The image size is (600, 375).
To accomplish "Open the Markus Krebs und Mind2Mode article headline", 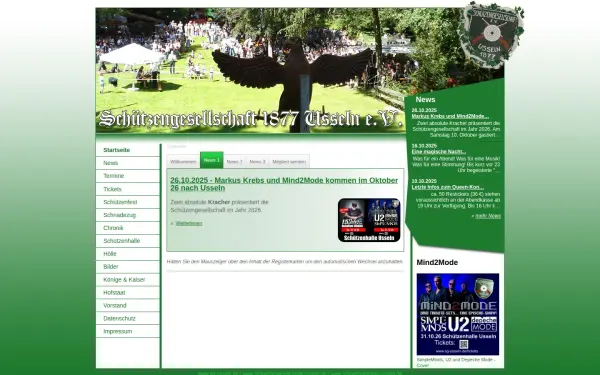I will click(284, 184).
